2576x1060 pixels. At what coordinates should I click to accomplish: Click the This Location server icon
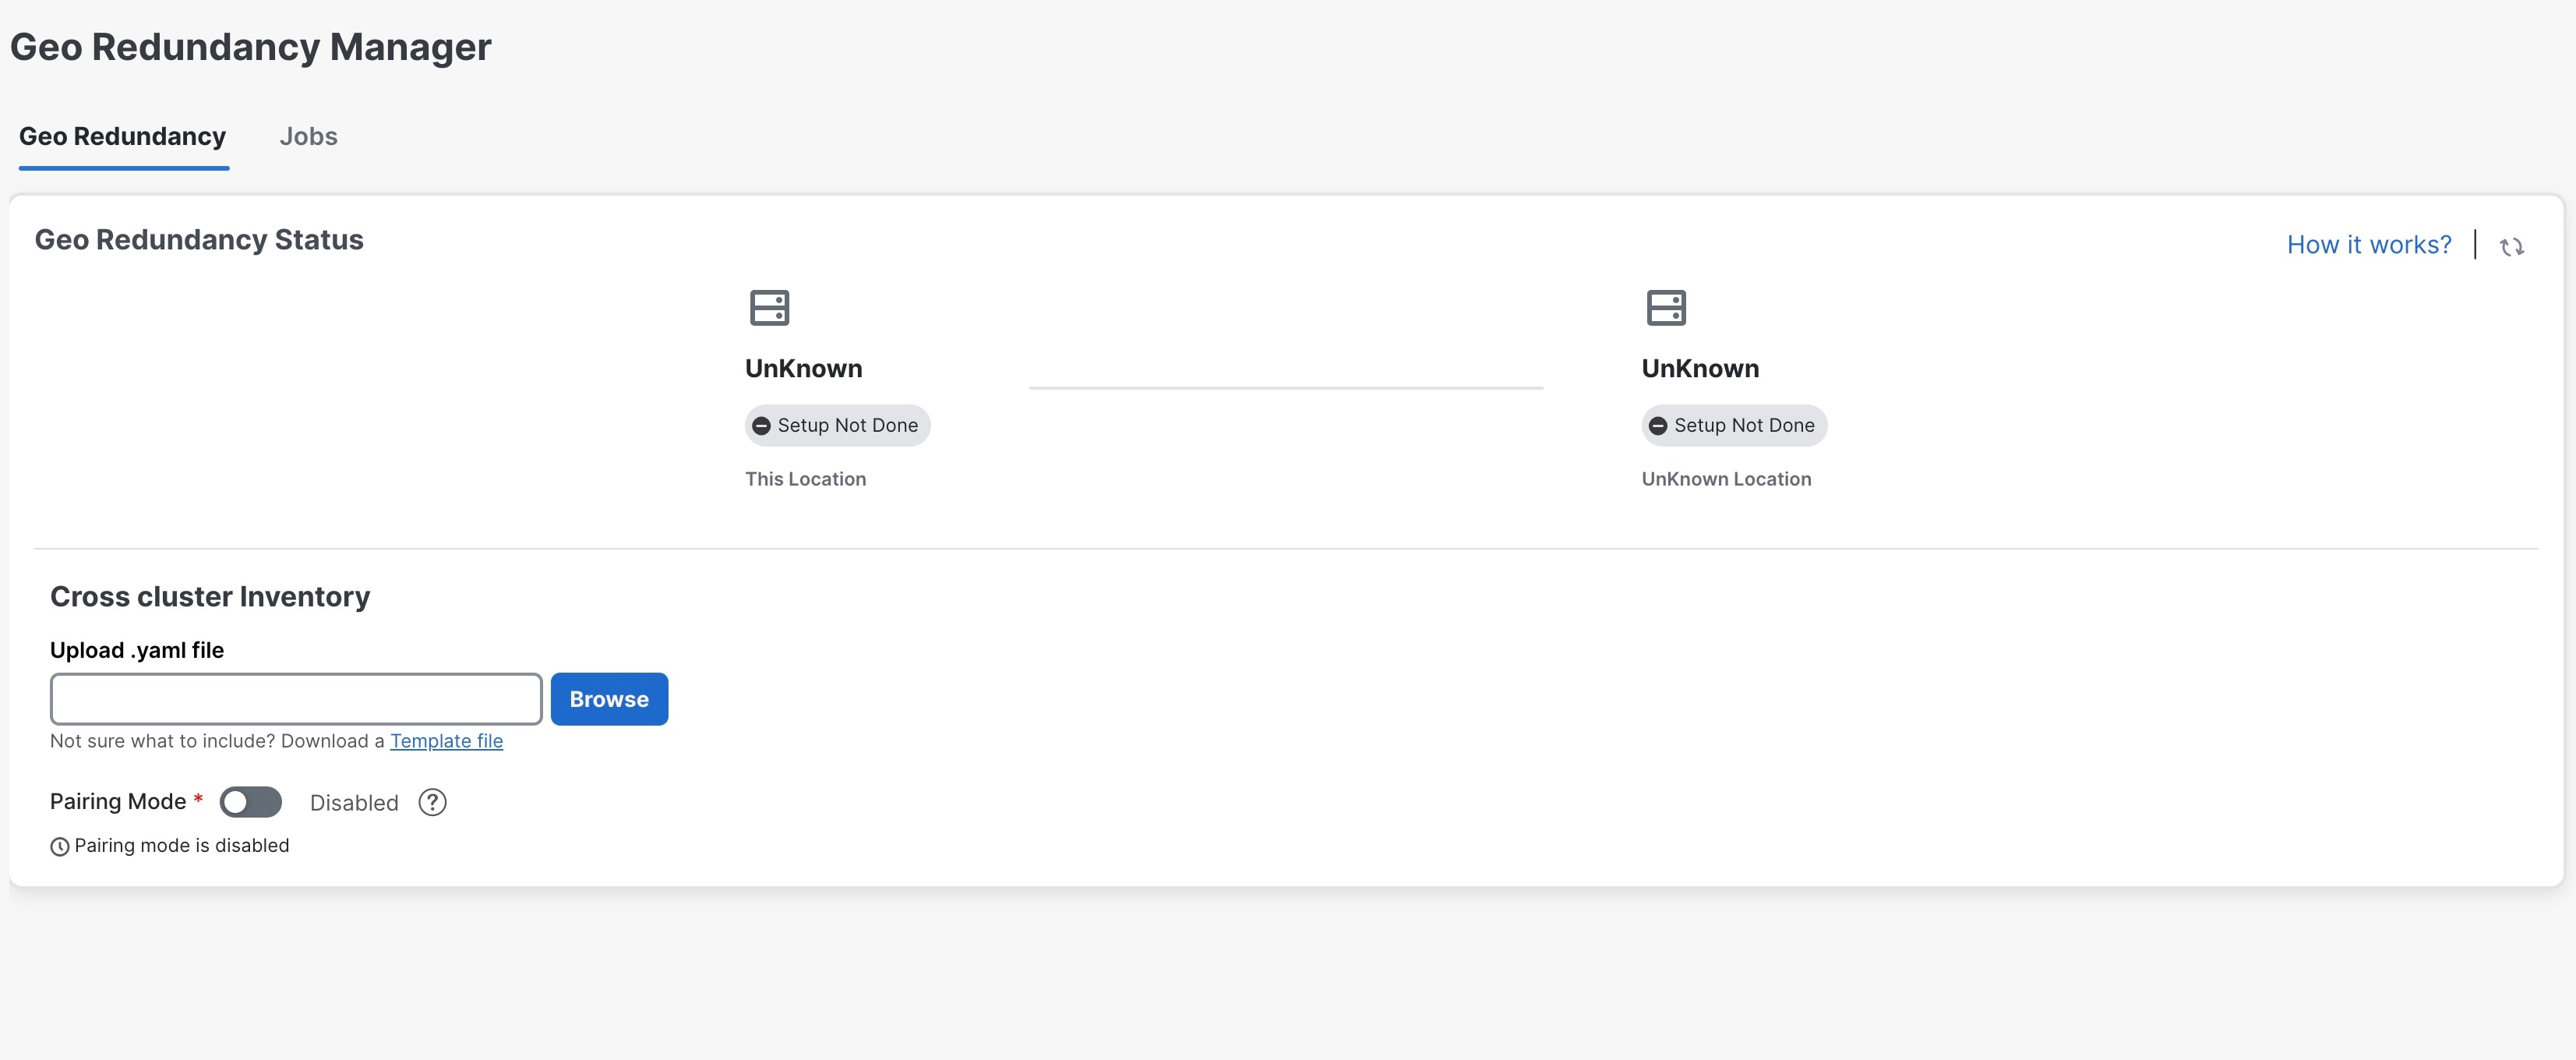769,307
